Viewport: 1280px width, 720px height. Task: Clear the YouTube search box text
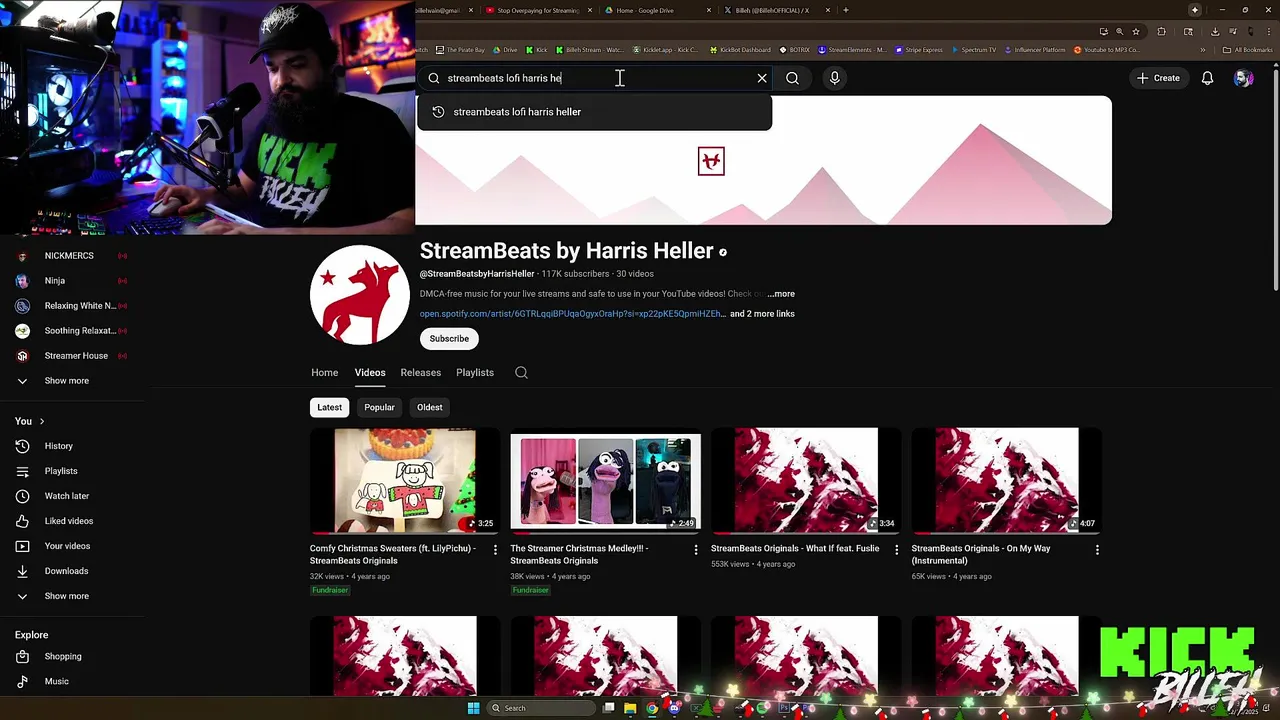[762, 78]
